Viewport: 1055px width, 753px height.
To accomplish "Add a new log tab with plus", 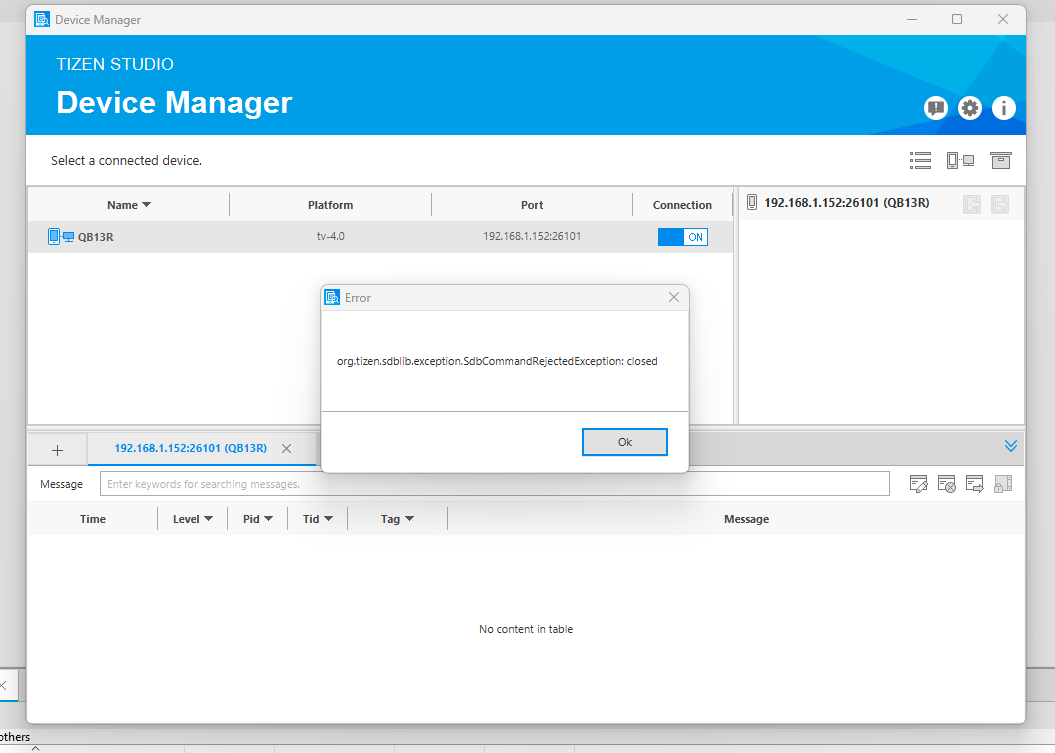I will pyautogui.click(x=57, y=450).
